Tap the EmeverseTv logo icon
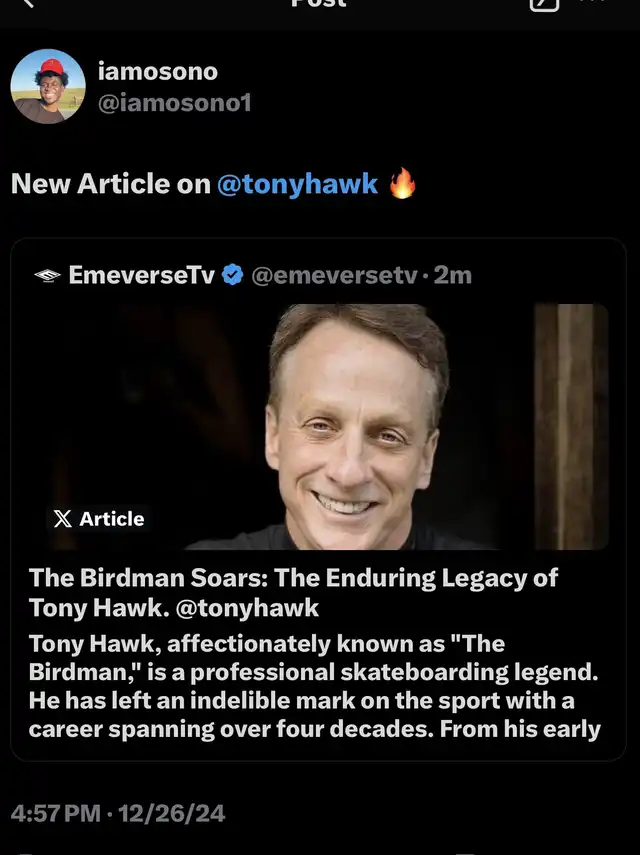640x855 pixels. point(46,275)
